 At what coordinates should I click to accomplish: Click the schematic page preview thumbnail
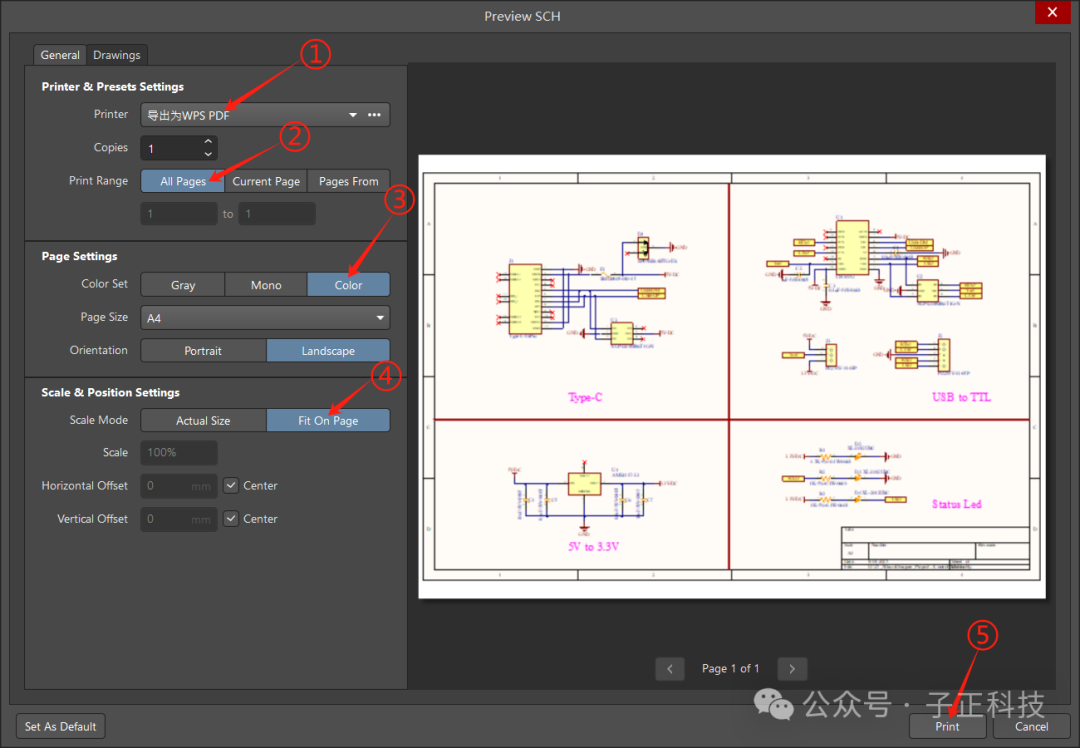pyautogui.click(x=731, y=376)
